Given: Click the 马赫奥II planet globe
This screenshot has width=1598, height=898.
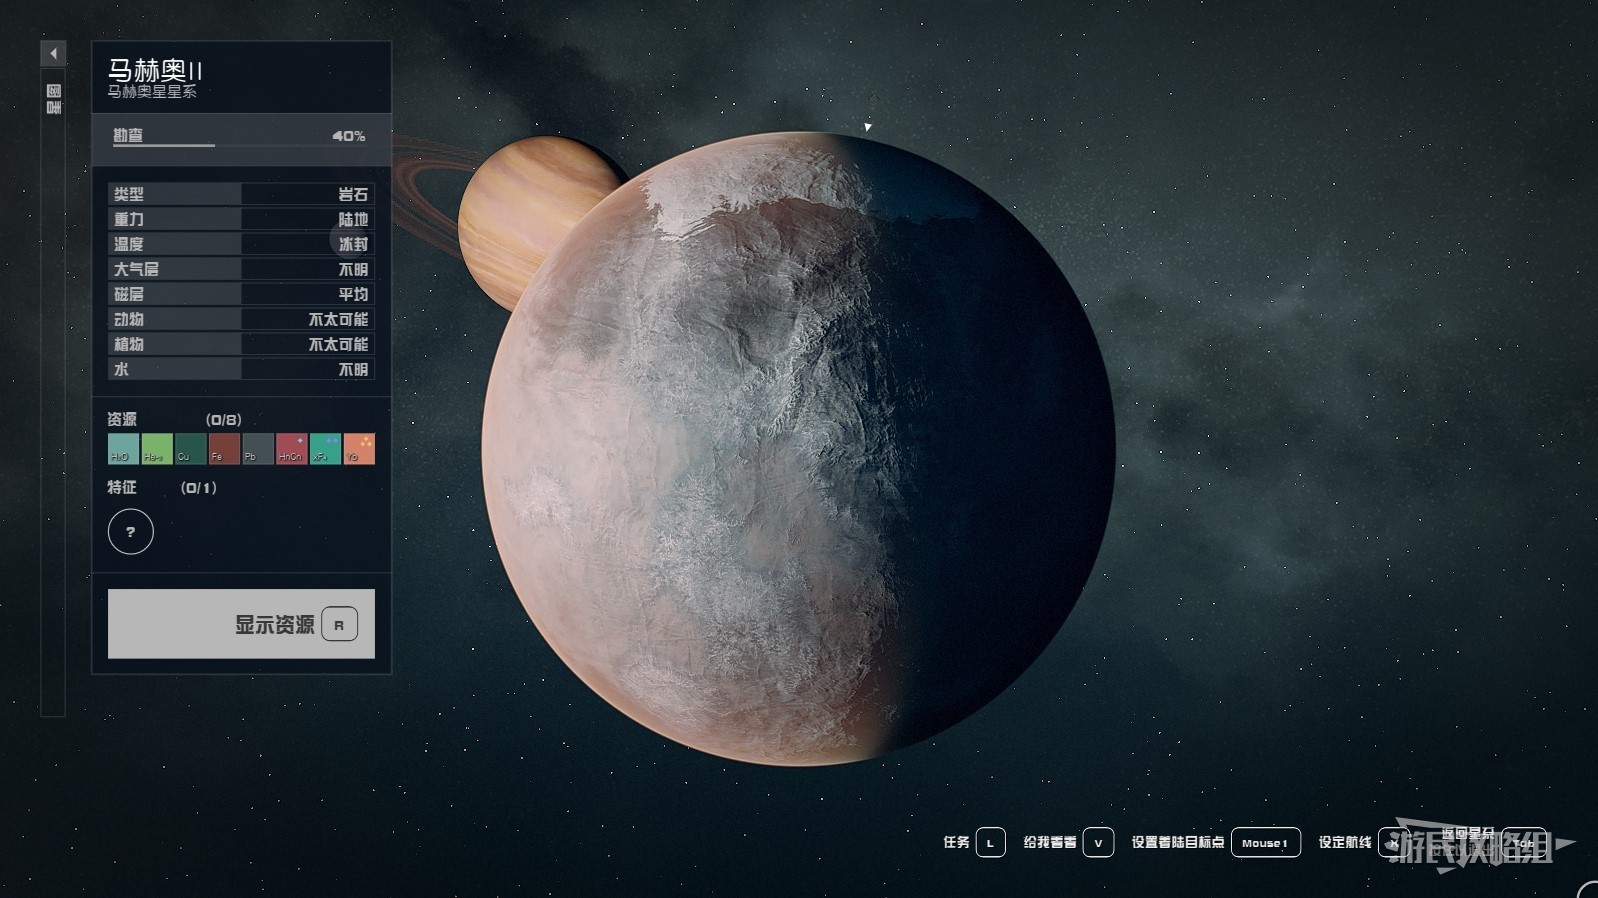Looking at the screenshot, I should point(798,448).
